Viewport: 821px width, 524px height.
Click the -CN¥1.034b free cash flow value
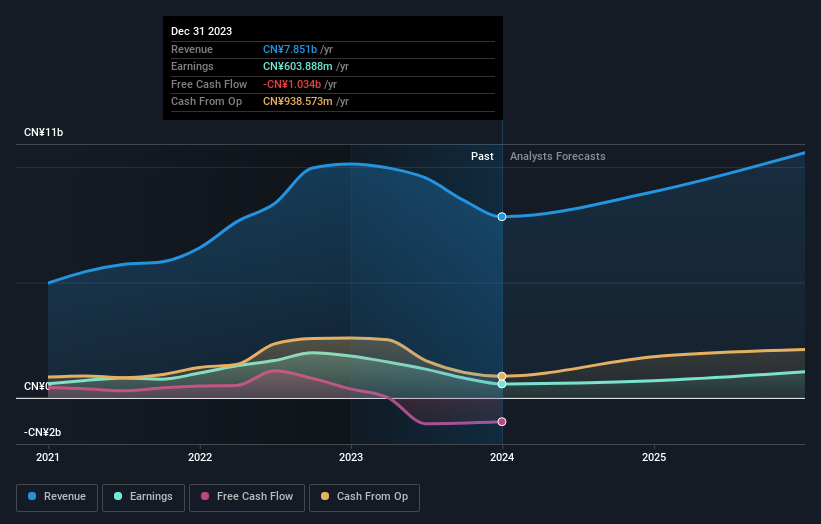[x=292, y=84]
